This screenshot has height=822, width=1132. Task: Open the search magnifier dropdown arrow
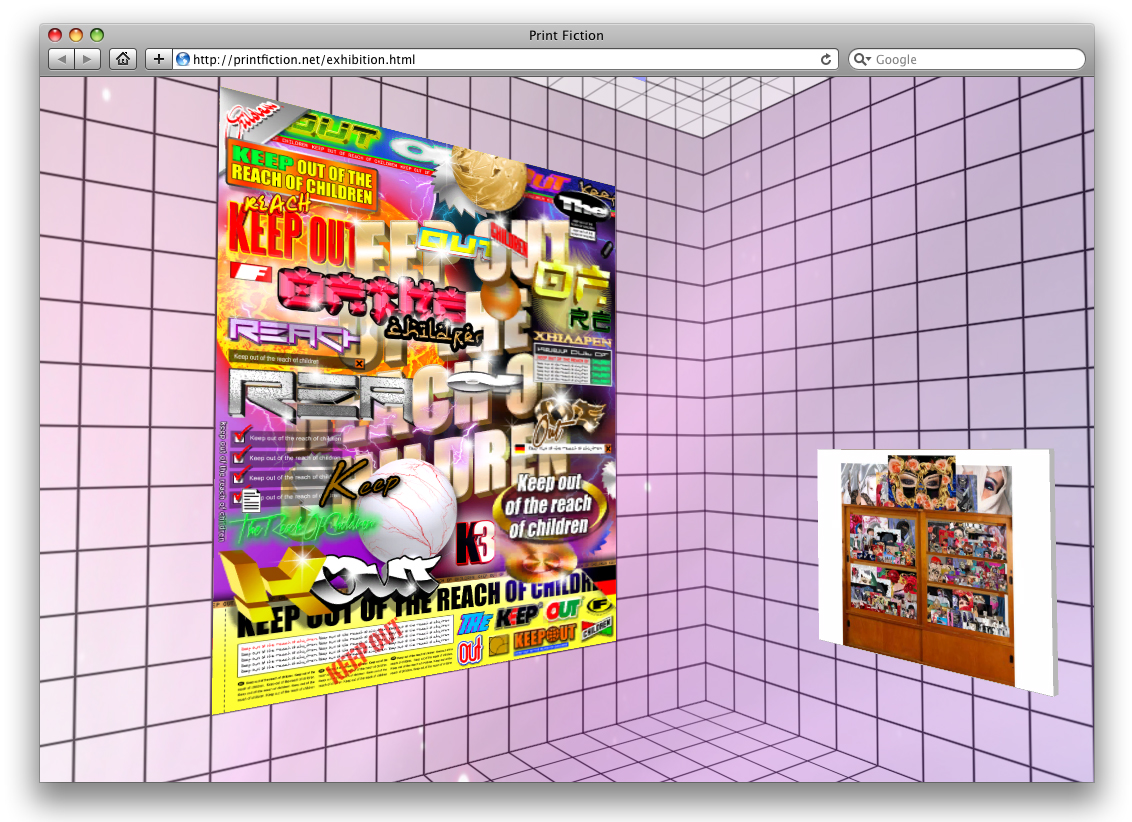[862, 59]
